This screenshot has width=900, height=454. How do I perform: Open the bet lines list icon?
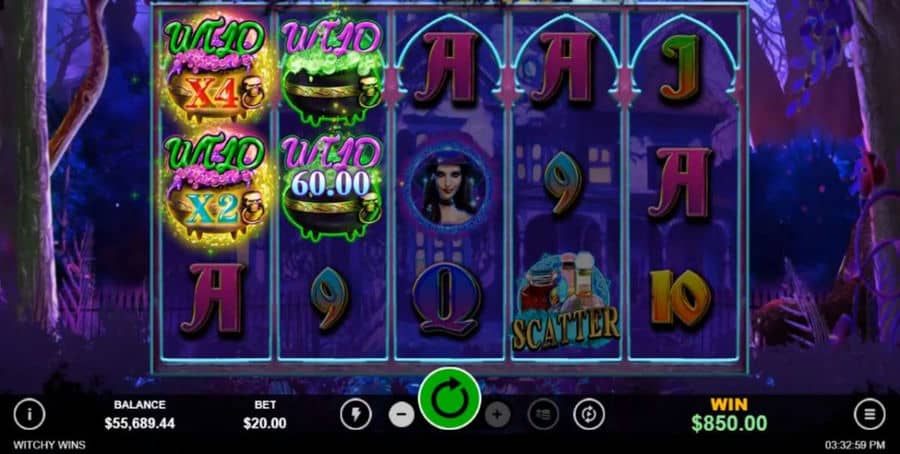(x=543, y=414)
